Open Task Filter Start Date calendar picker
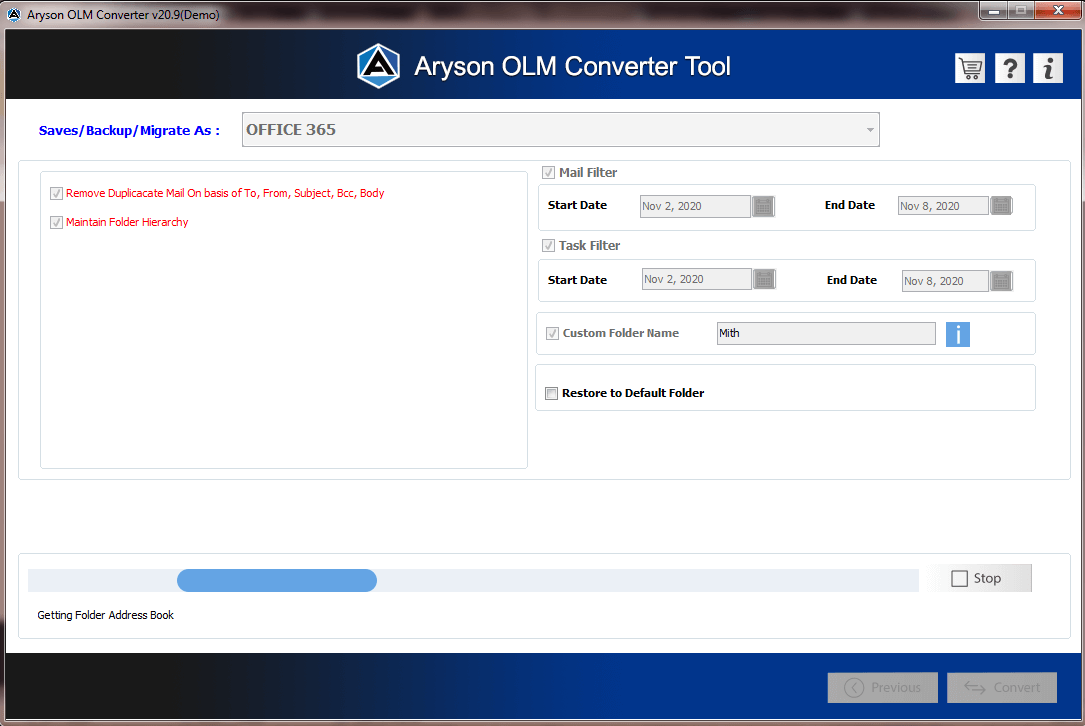 tap(764, 279)
